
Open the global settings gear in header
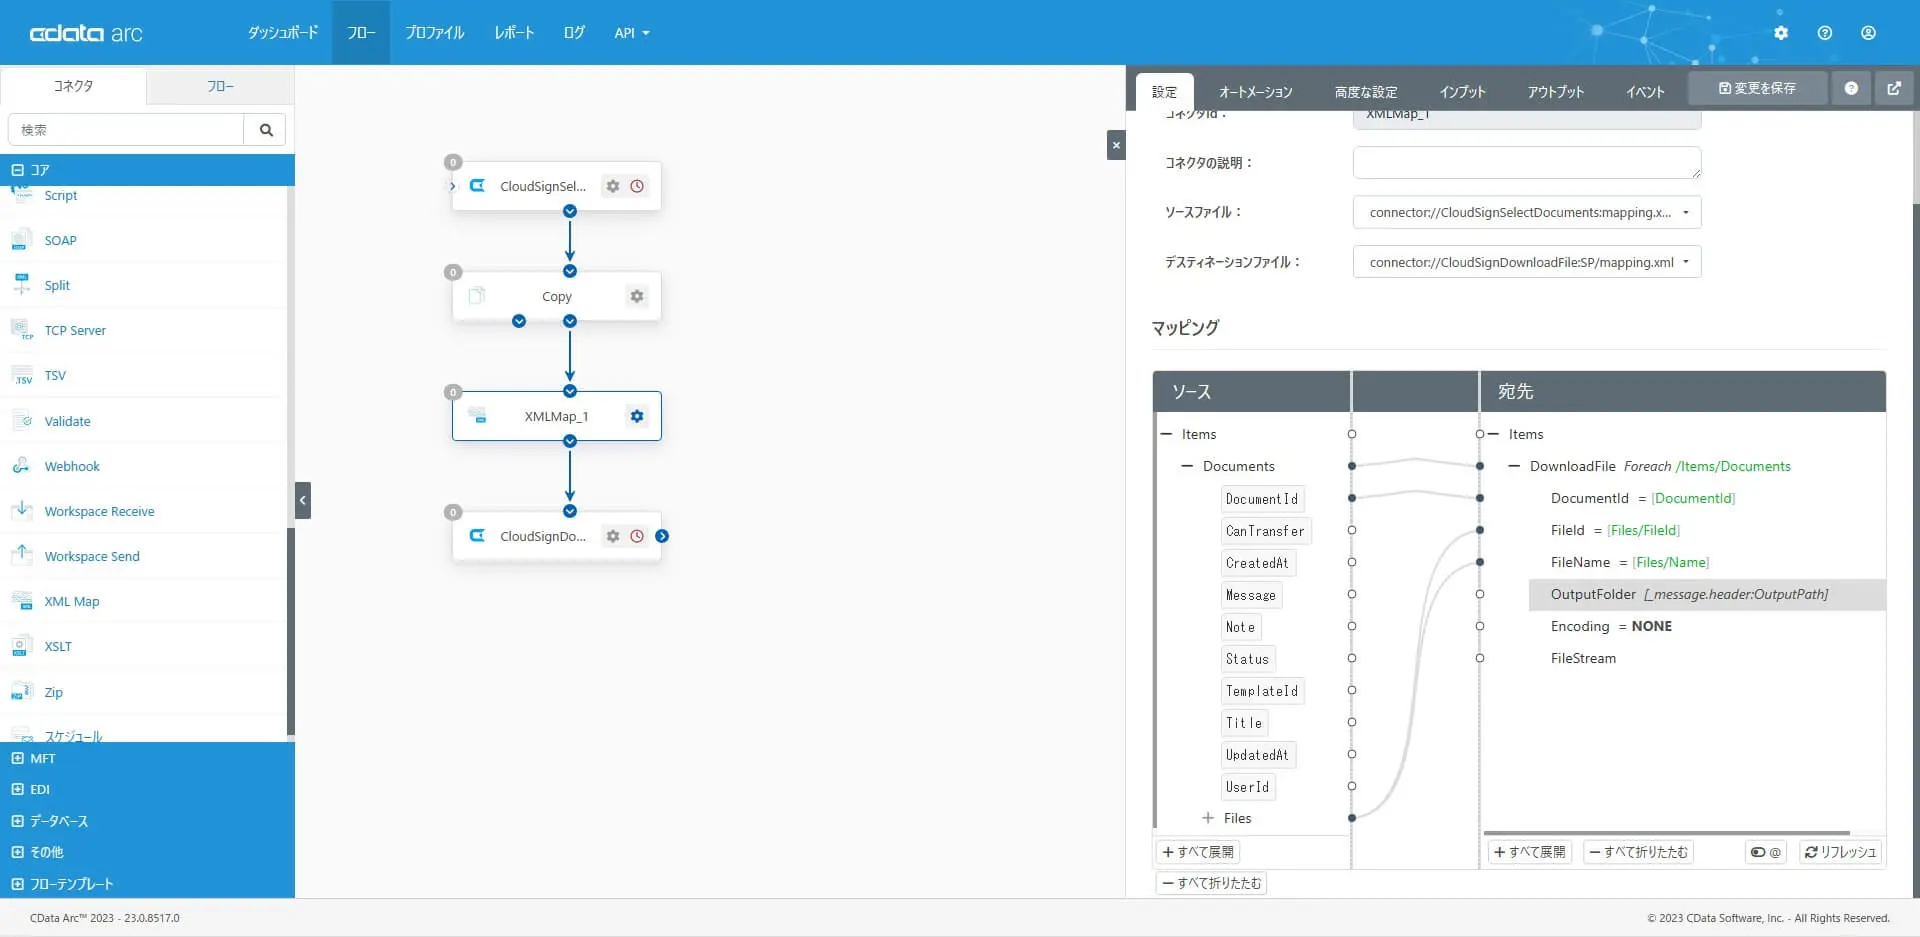[x=1781, y=33]
